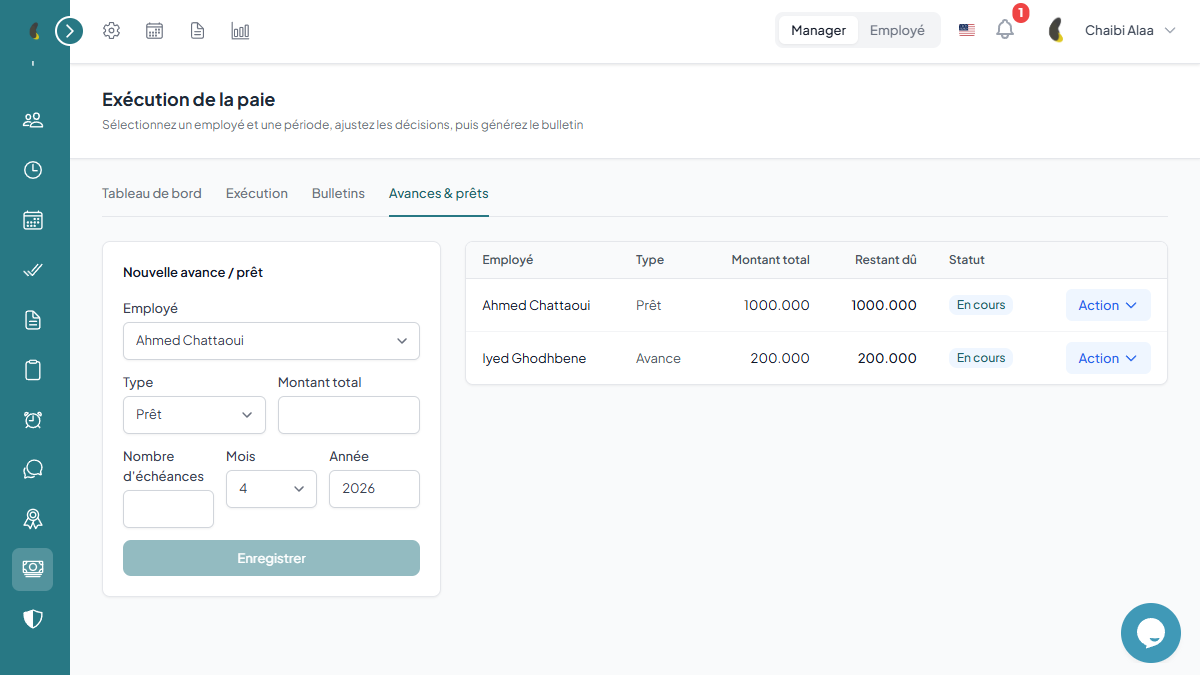Click the notification bell icon
Image resolution: width=1200 pixels, height=675 pixels.
1005,30
